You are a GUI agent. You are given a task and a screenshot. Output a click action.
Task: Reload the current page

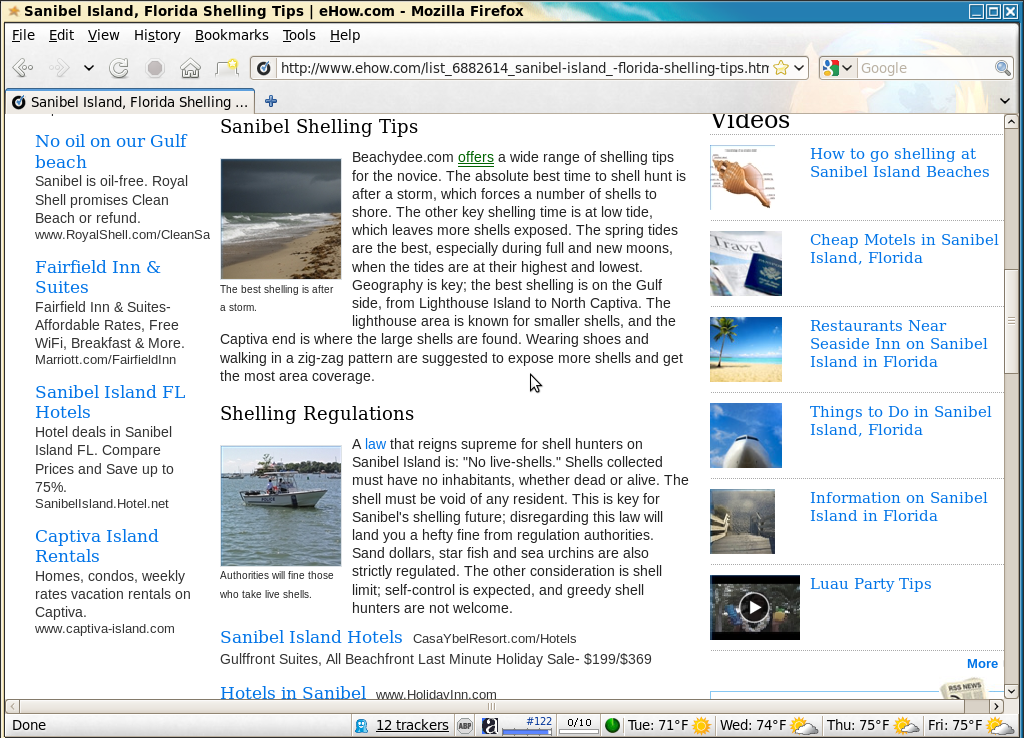coord(119,67)
